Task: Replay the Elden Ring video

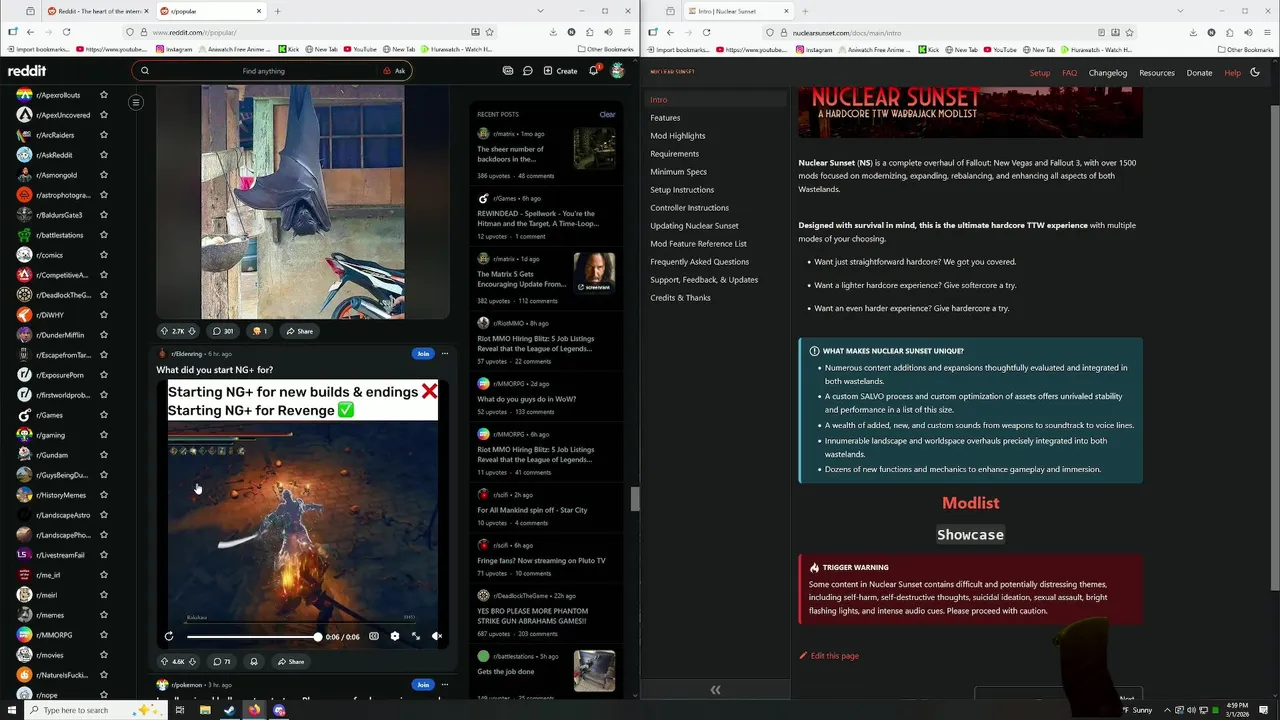Action: tap(169, 636)
